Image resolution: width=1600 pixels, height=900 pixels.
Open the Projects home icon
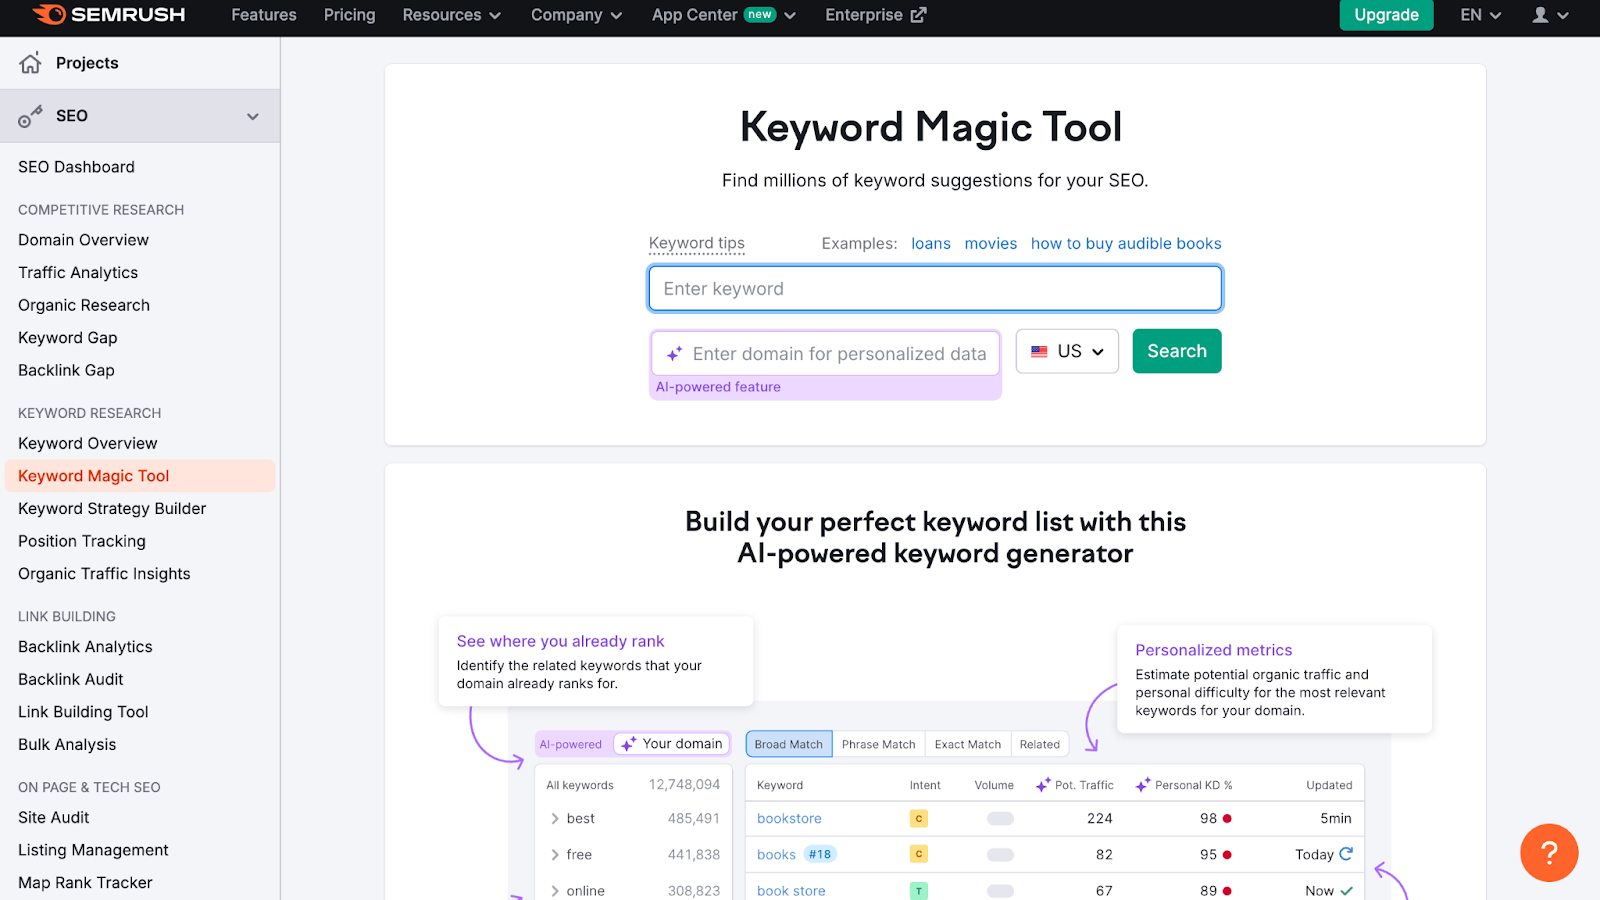pos(30,63)
